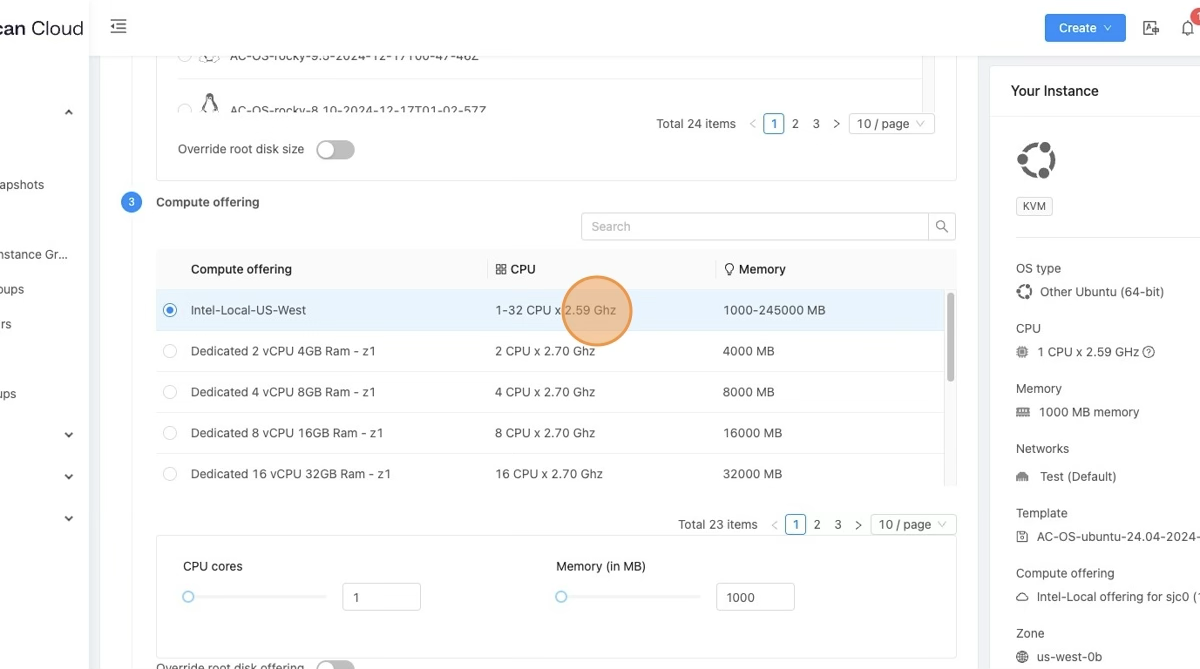1200x669 pixels.
Task: Click the Memory (in MB) input field
Action: [754, 597]
